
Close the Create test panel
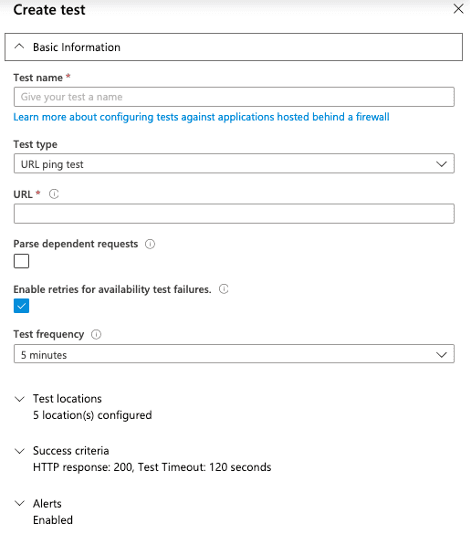coord(458,9)
